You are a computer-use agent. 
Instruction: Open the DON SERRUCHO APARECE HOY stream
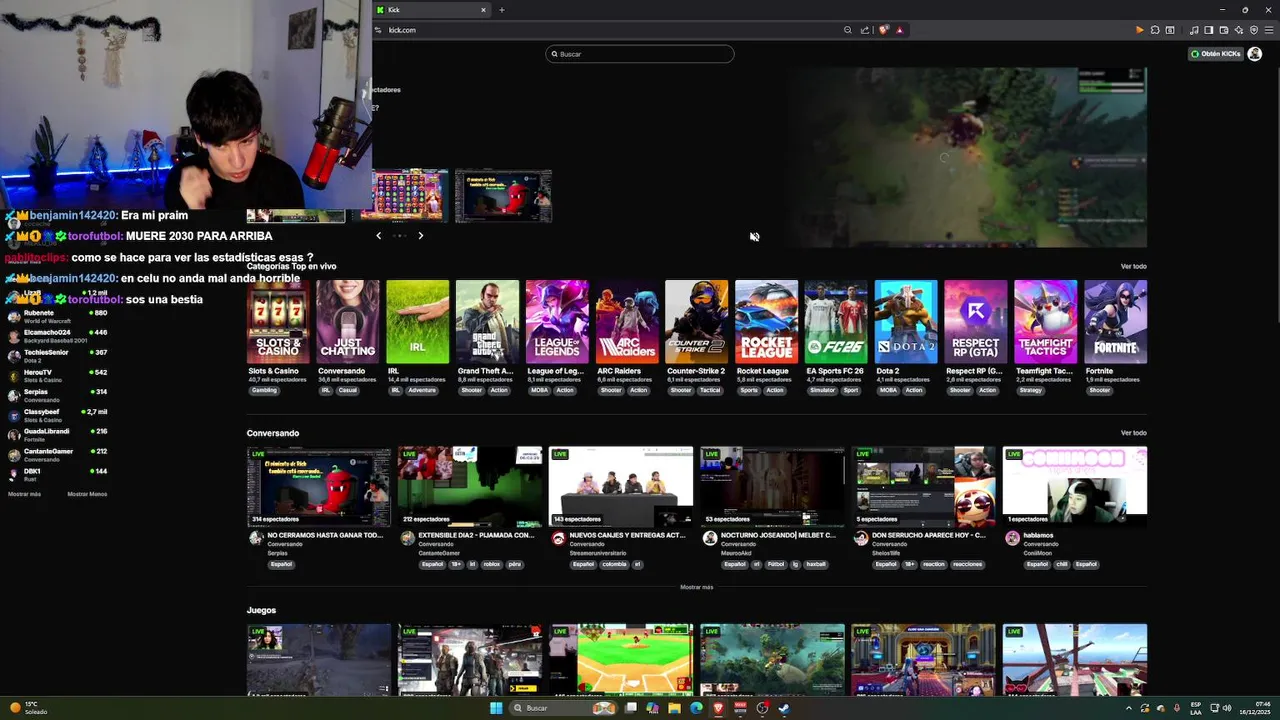pos(923,487)
